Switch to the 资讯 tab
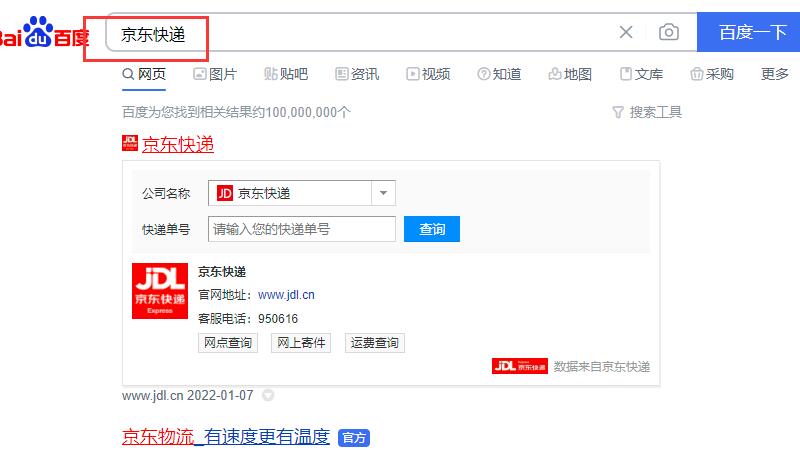The image size is (800, 450). 357,74
